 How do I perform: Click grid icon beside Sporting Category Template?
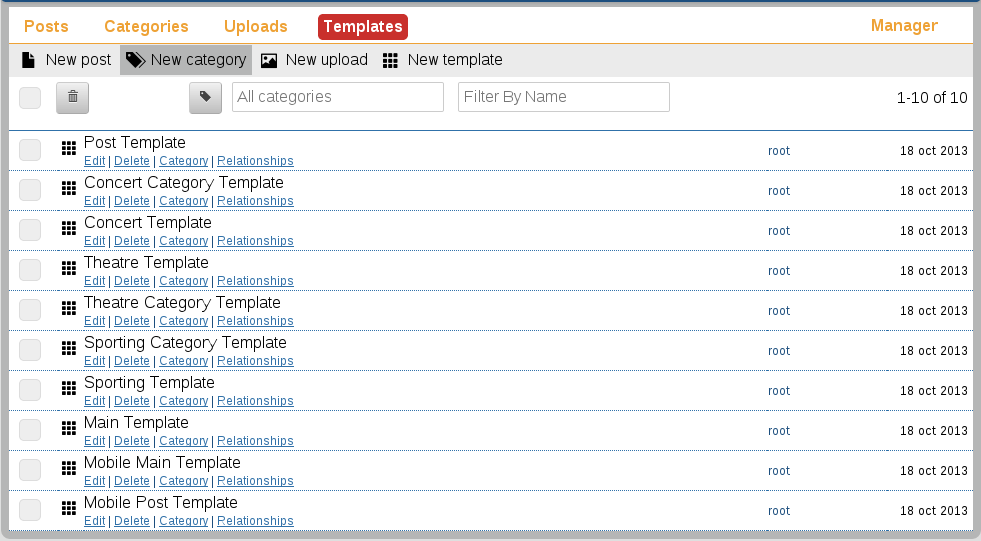pos(69,348)
